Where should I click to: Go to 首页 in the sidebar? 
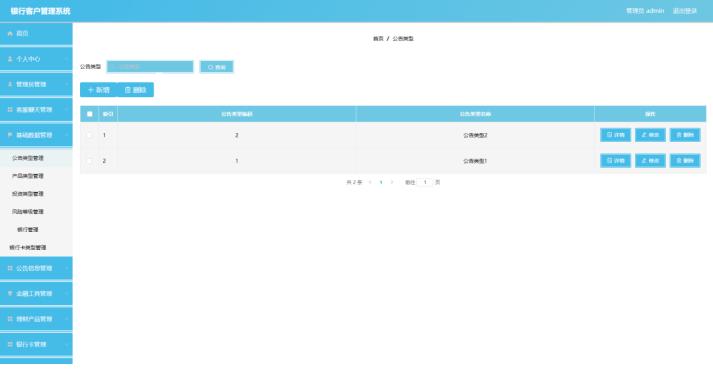tap(36, 34)
